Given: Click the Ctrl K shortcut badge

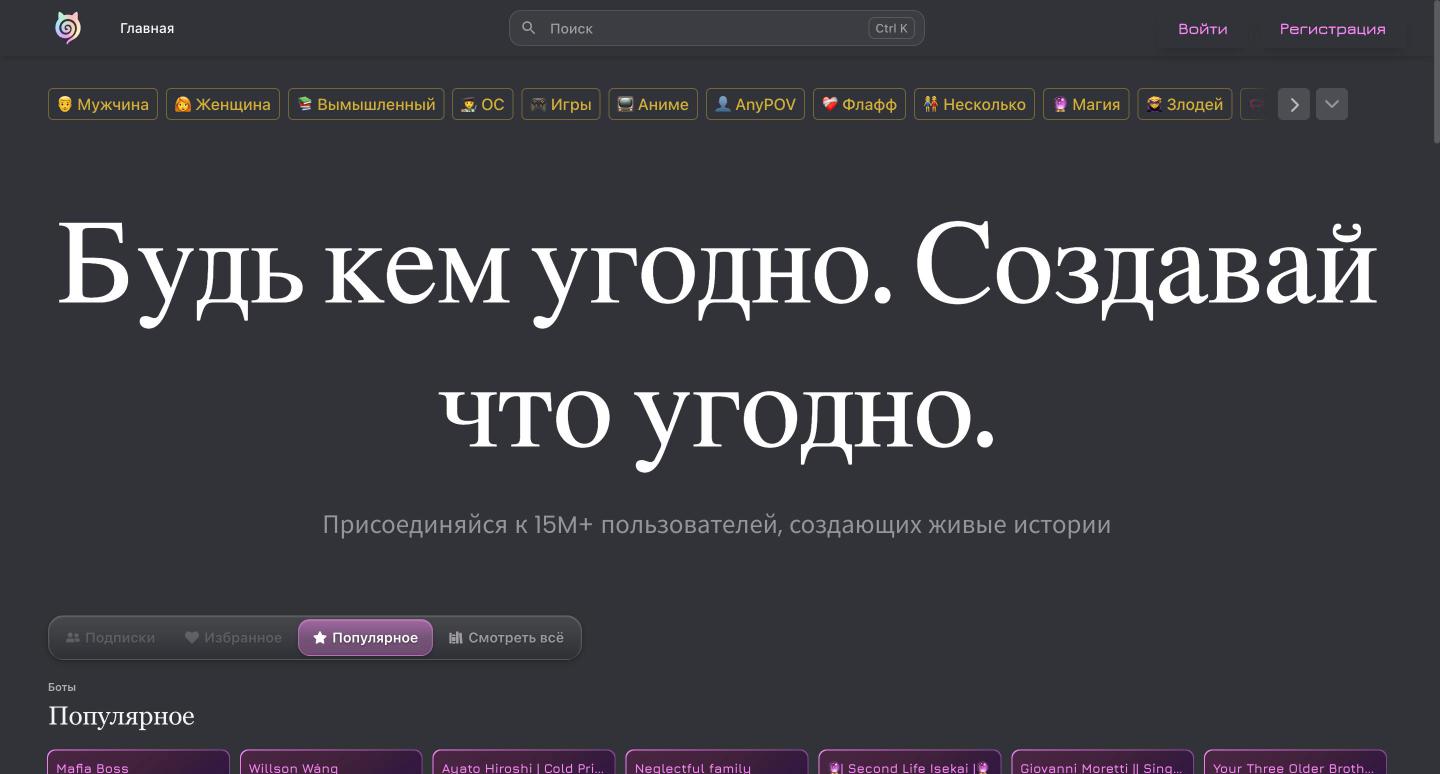Looking at the screenshot, I should pyautogui.click(x=891, y=28).
